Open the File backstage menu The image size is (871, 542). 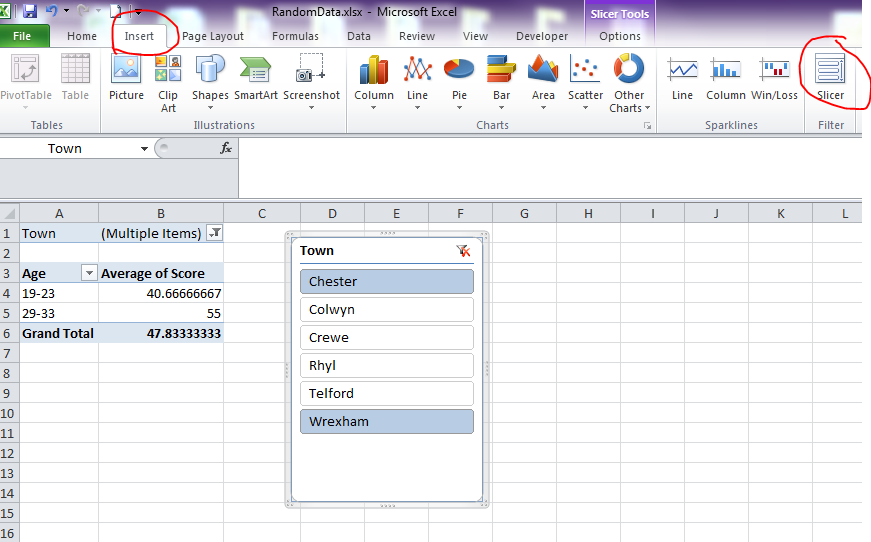click(22, 36)
